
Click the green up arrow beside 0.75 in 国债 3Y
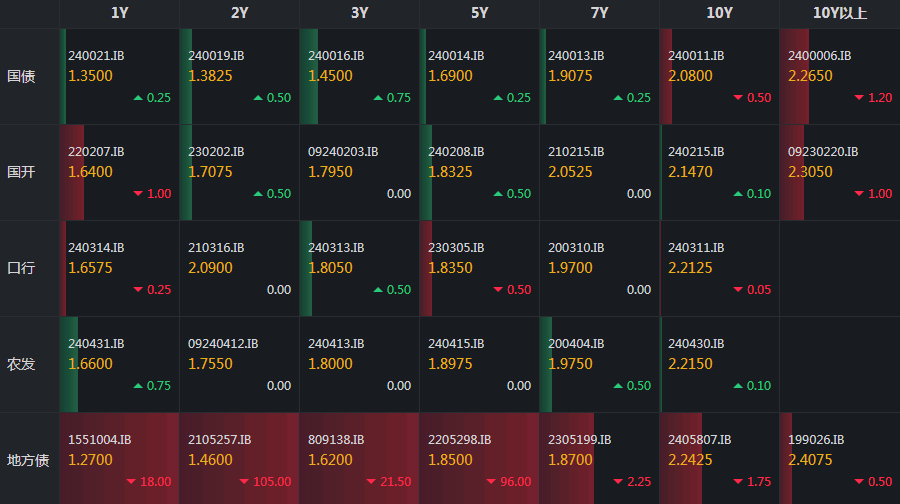click(378, 98)
